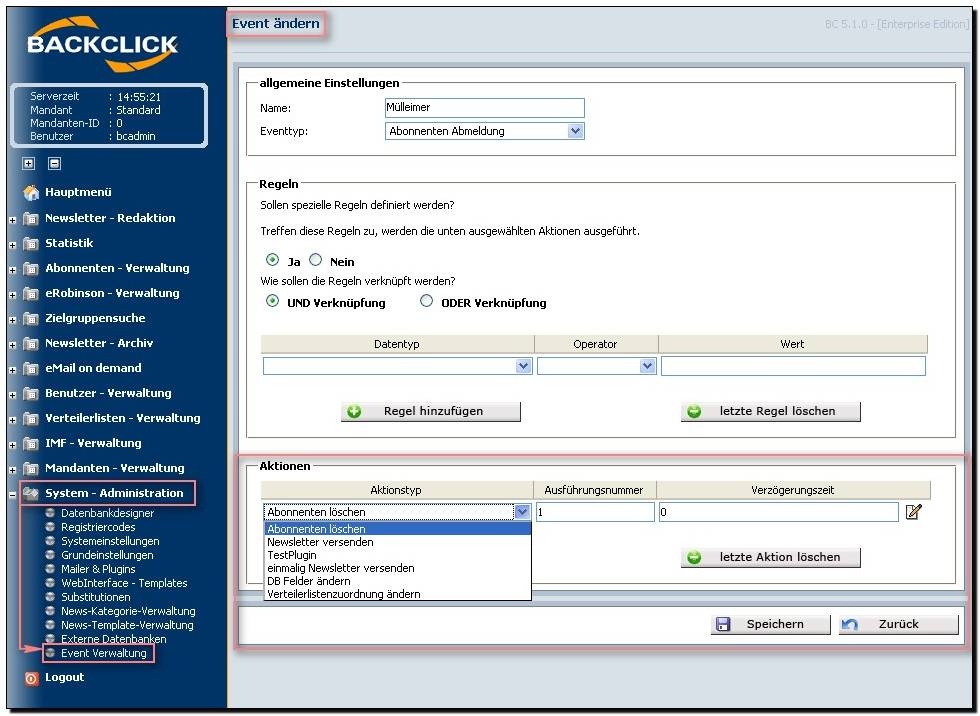Click the Wert input field

click(793, 366)
